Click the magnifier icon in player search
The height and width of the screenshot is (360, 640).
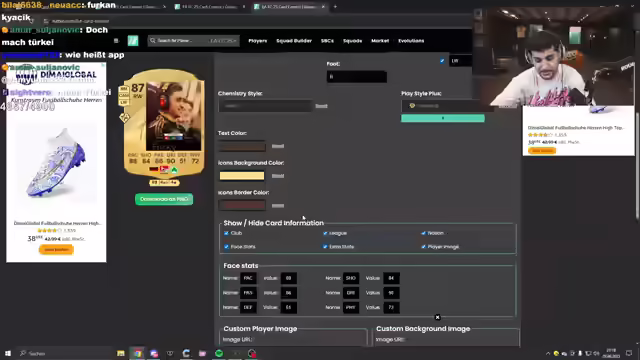pyautogui.click(x=153, y=41)
